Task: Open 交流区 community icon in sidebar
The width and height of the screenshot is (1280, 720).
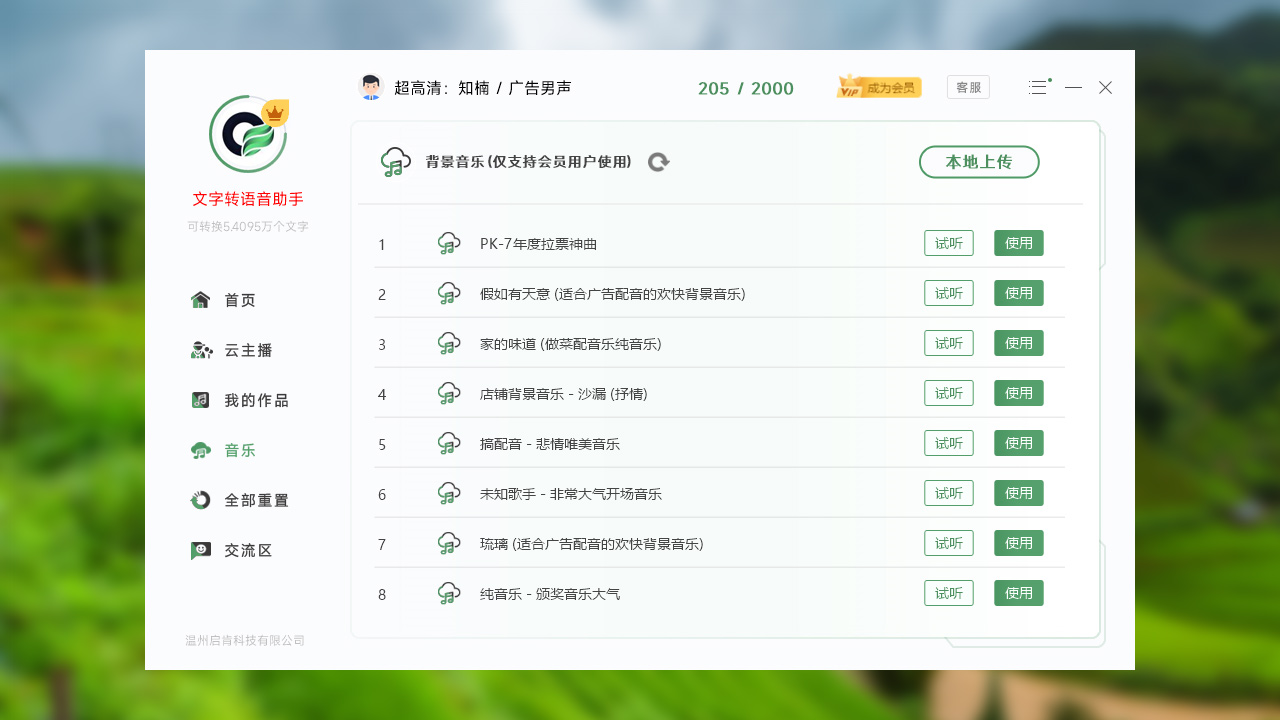Action: click(x=200, y=550)
